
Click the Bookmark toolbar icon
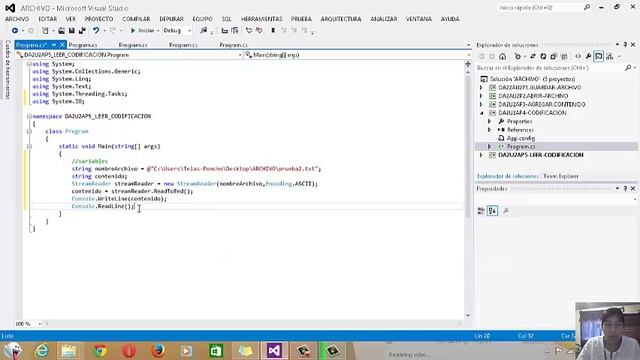(x=273, y=31)
